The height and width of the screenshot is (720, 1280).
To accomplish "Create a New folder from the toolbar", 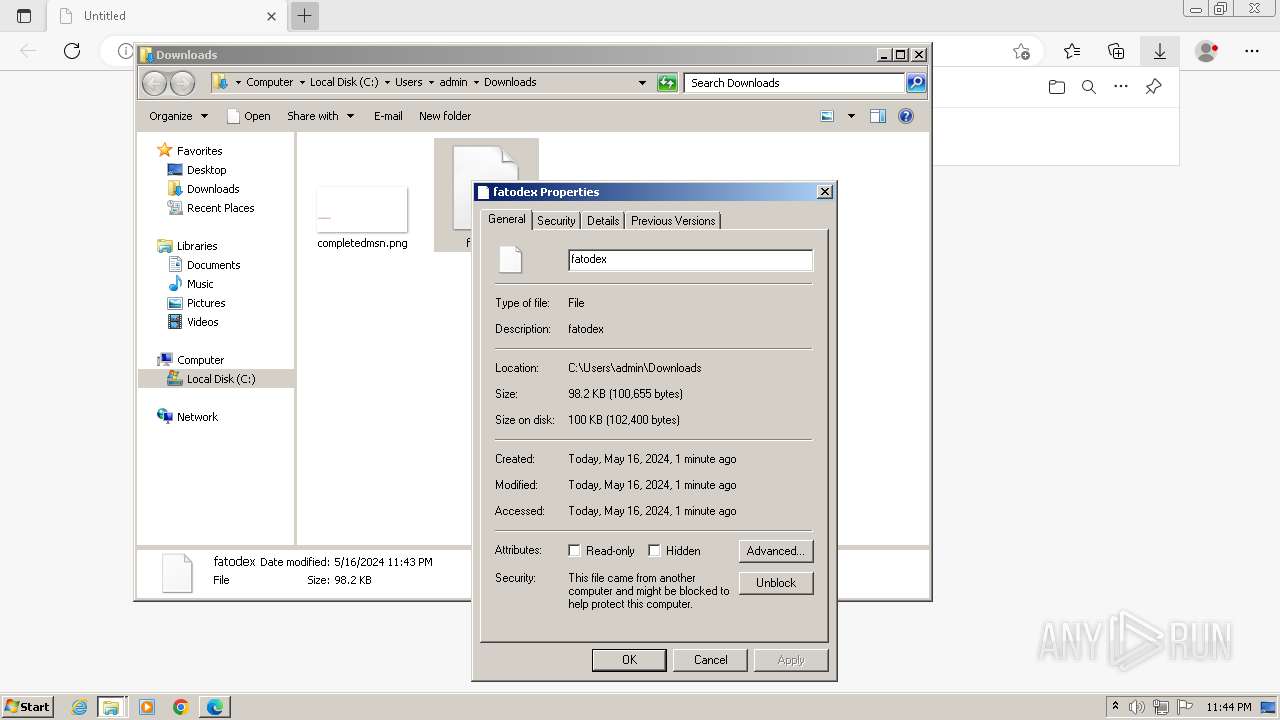I will (445, 116).
